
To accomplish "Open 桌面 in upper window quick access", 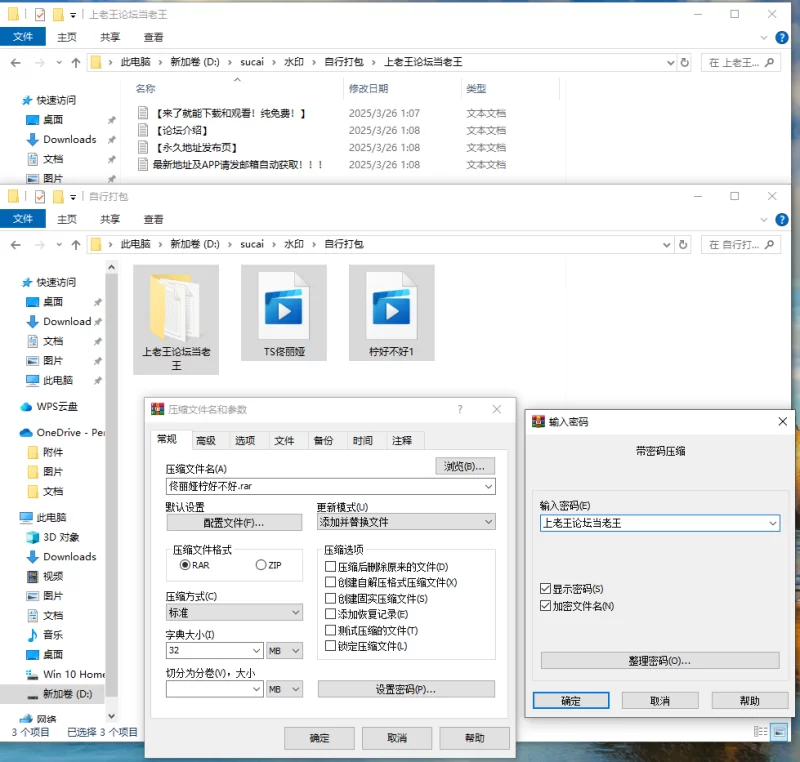I will tap(45, 120).
